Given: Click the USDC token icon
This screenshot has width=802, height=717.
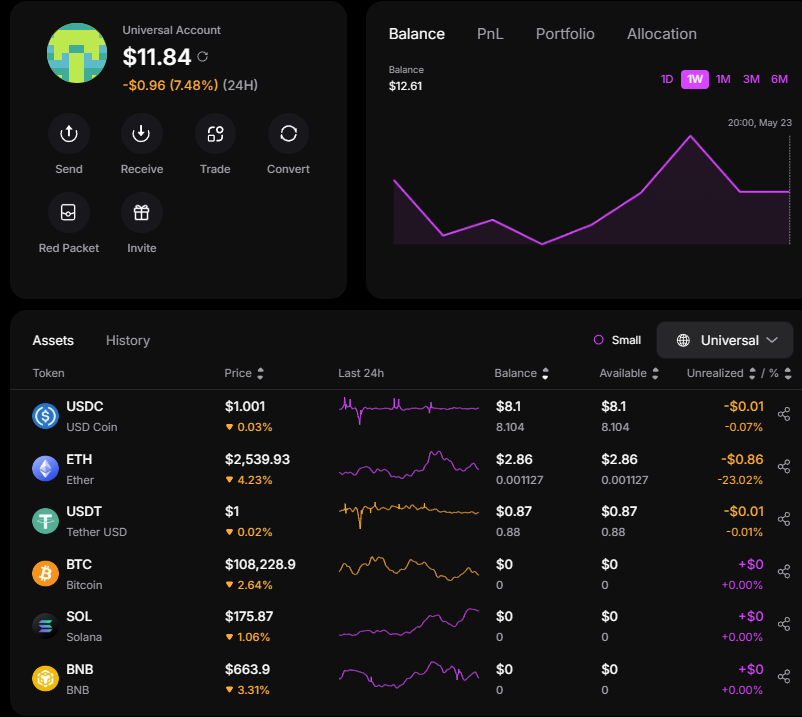Looking at the screenshot, I should tap(46, 416).
